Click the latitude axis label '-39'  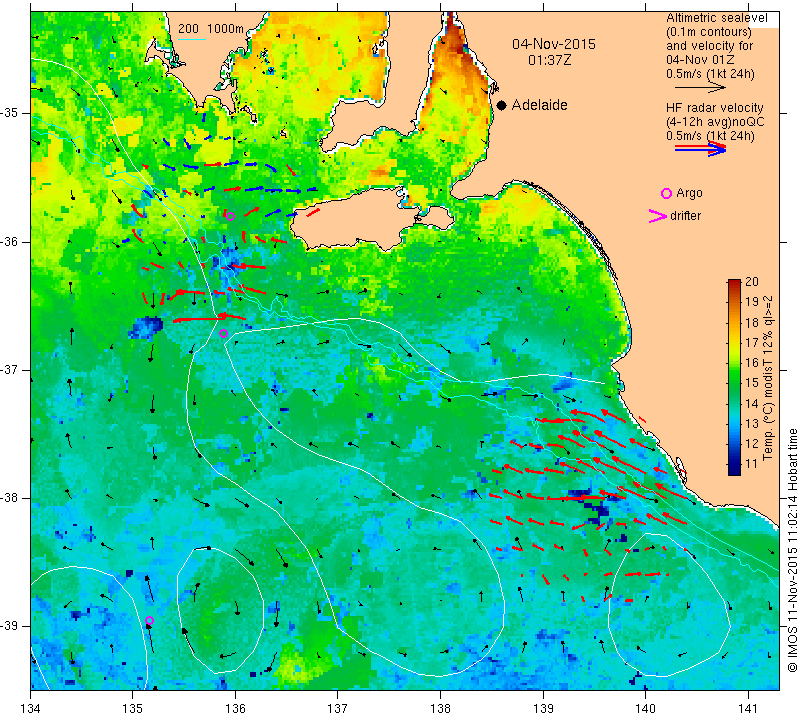click(x=11, y=626)
